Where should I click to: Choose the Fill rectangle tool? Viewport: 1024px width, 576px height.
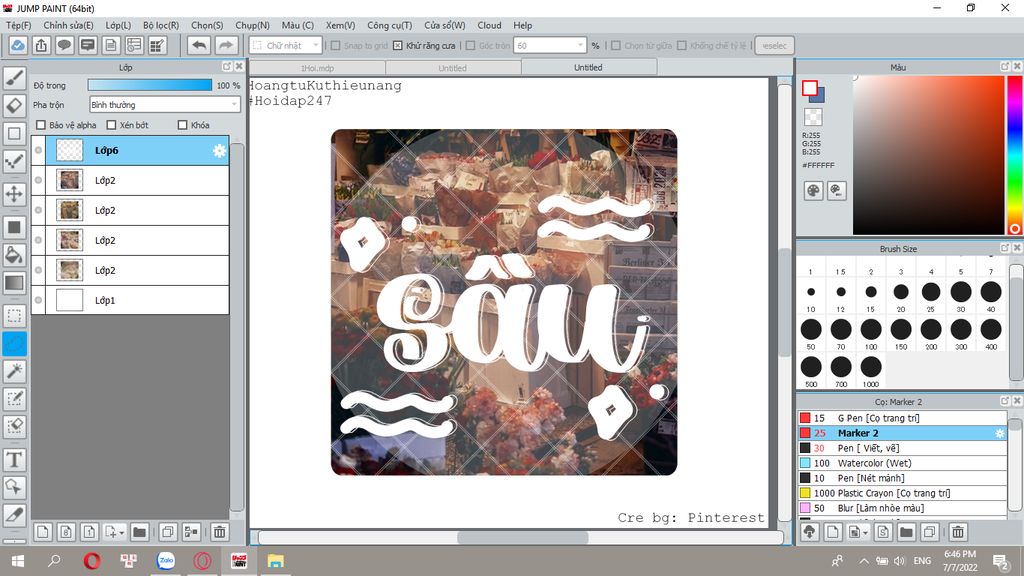(14, 227)
